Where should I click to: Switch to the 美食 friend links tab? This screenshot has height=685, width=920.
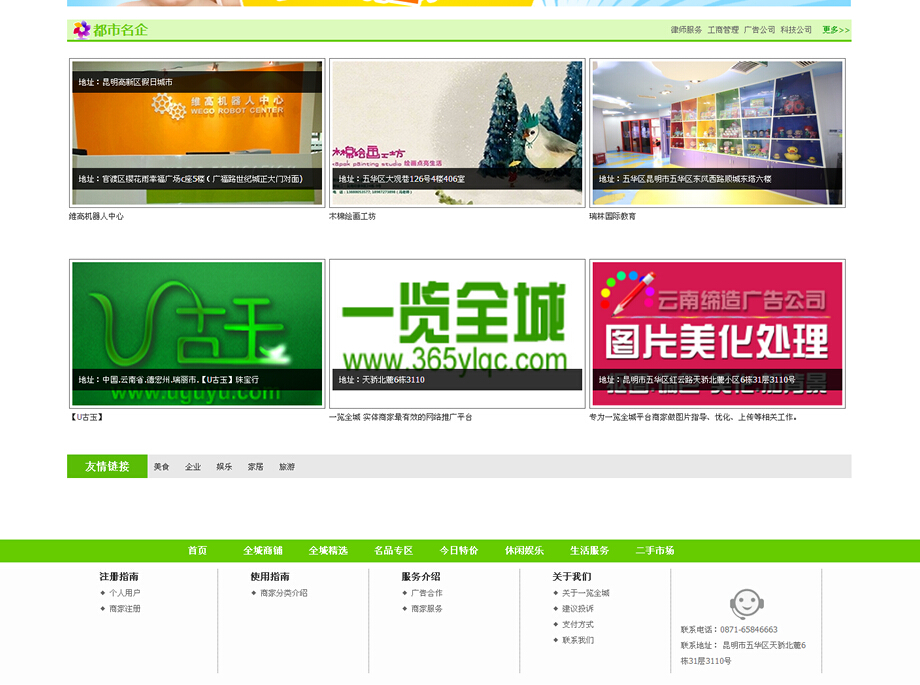click(x=160, y=466)
